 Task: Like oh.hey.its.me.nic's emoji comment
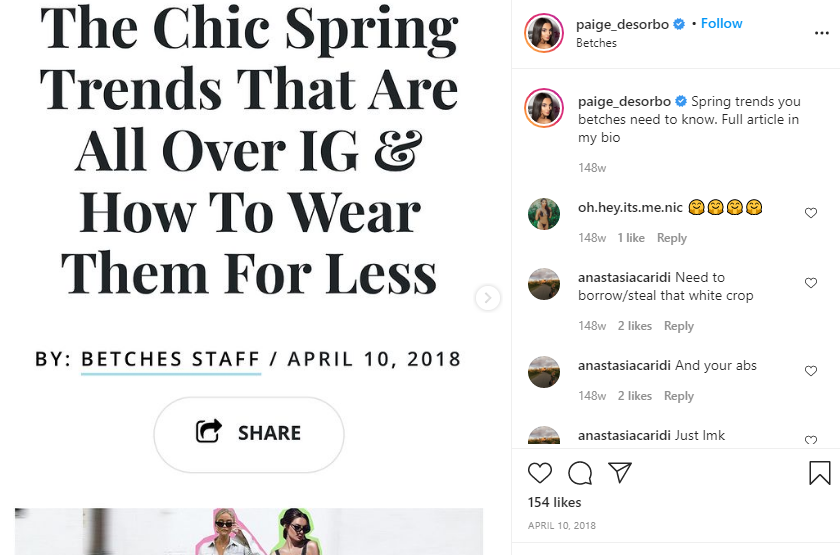click(811, 213)
